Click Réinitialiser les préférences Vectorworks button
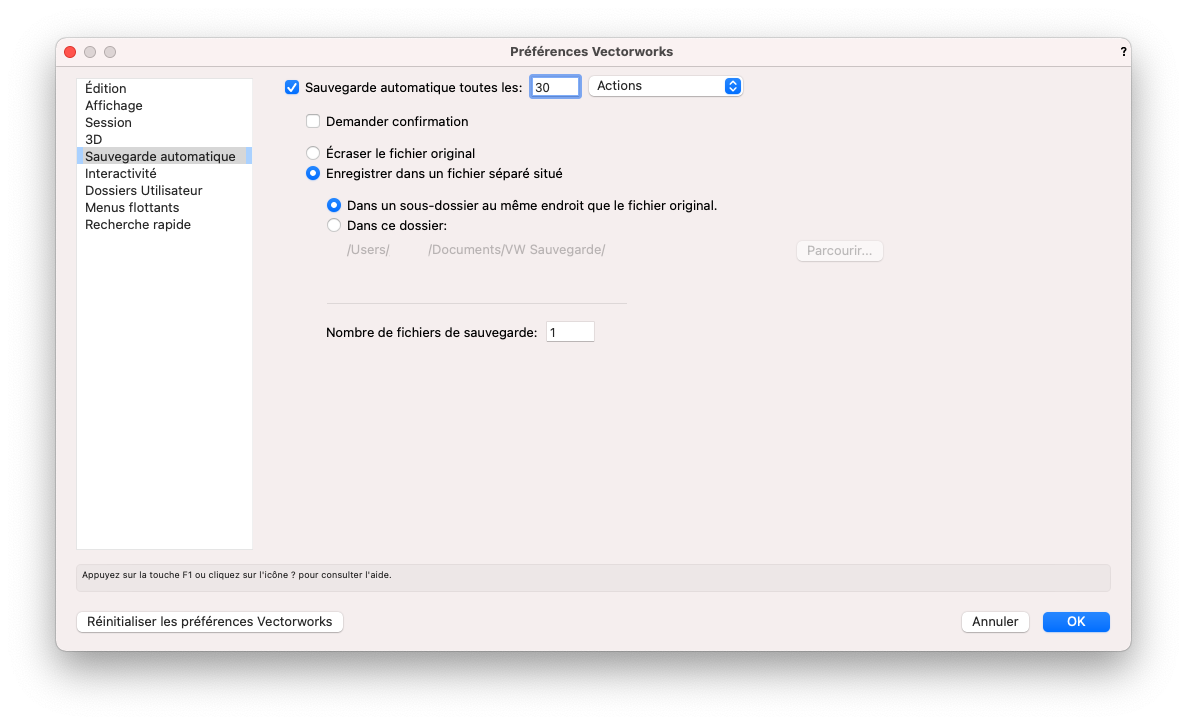The image size is (1187, 725). pos(210,621)
